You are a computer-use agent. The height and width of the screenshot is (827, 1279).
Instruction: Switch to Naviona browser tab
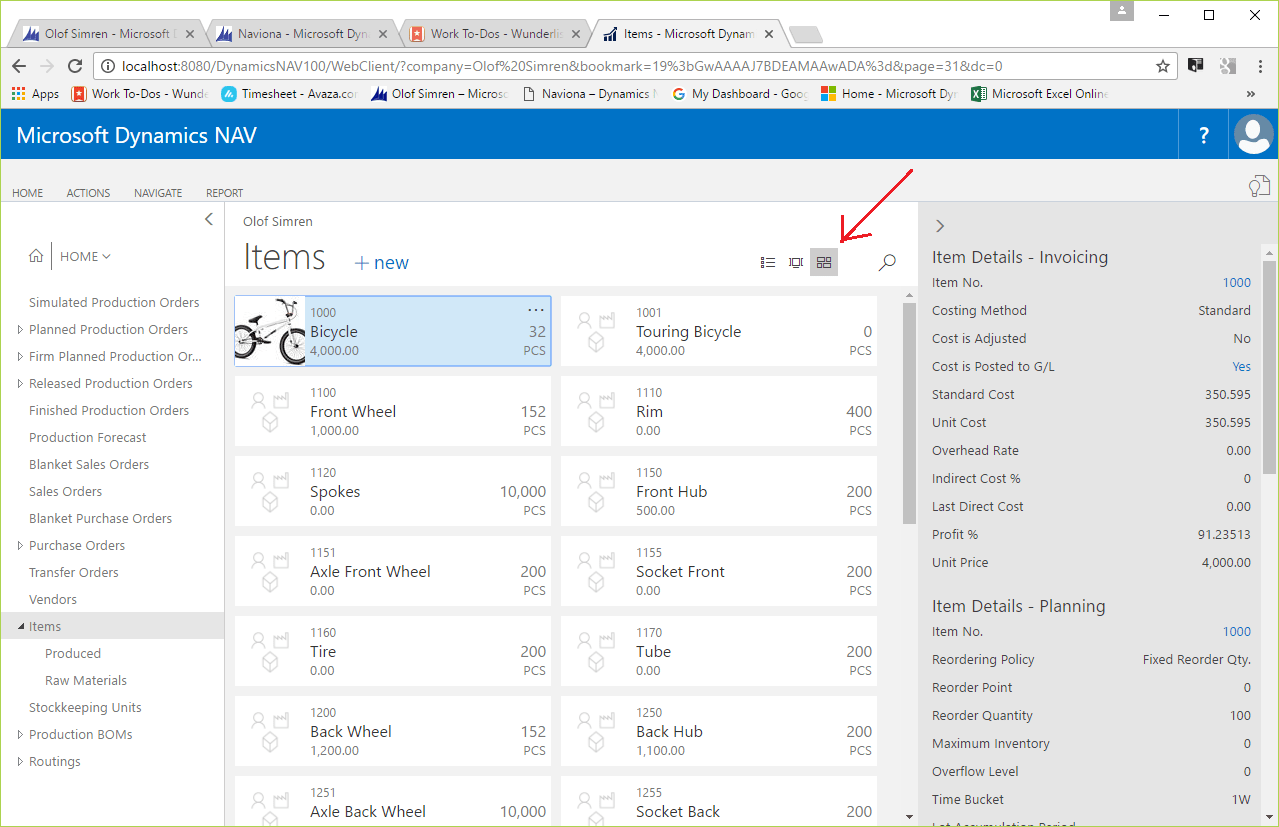(301, 34)
